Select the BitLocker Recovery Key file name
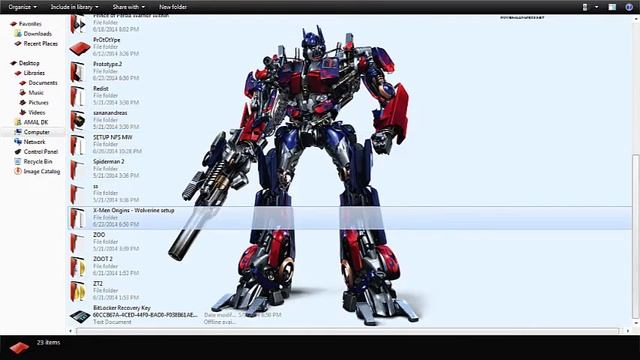The width and height of the screenshot is (640, 360). (x=122, y=308)
